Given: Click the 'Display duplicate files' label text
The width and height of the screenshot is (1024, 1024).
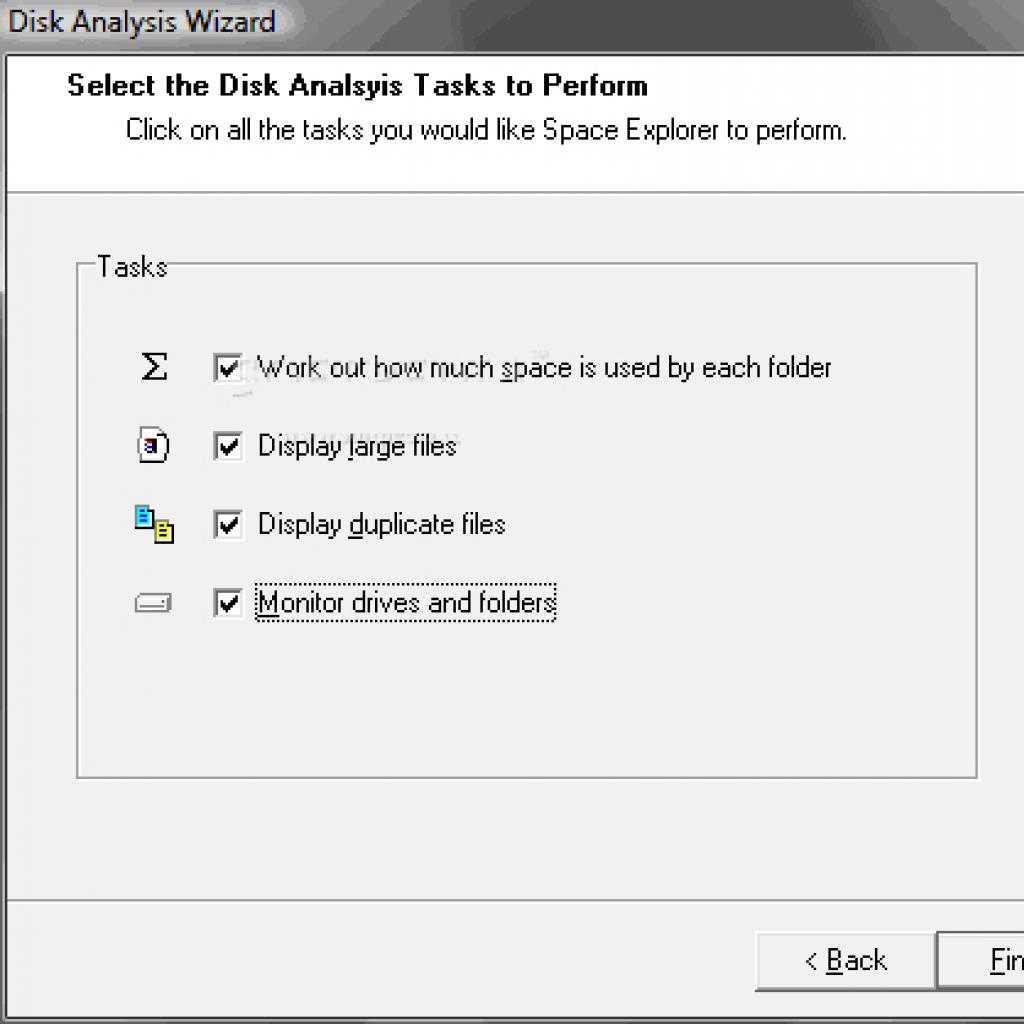Looking at the screenshot, I should pyautogui.click(x=382, y=525).
